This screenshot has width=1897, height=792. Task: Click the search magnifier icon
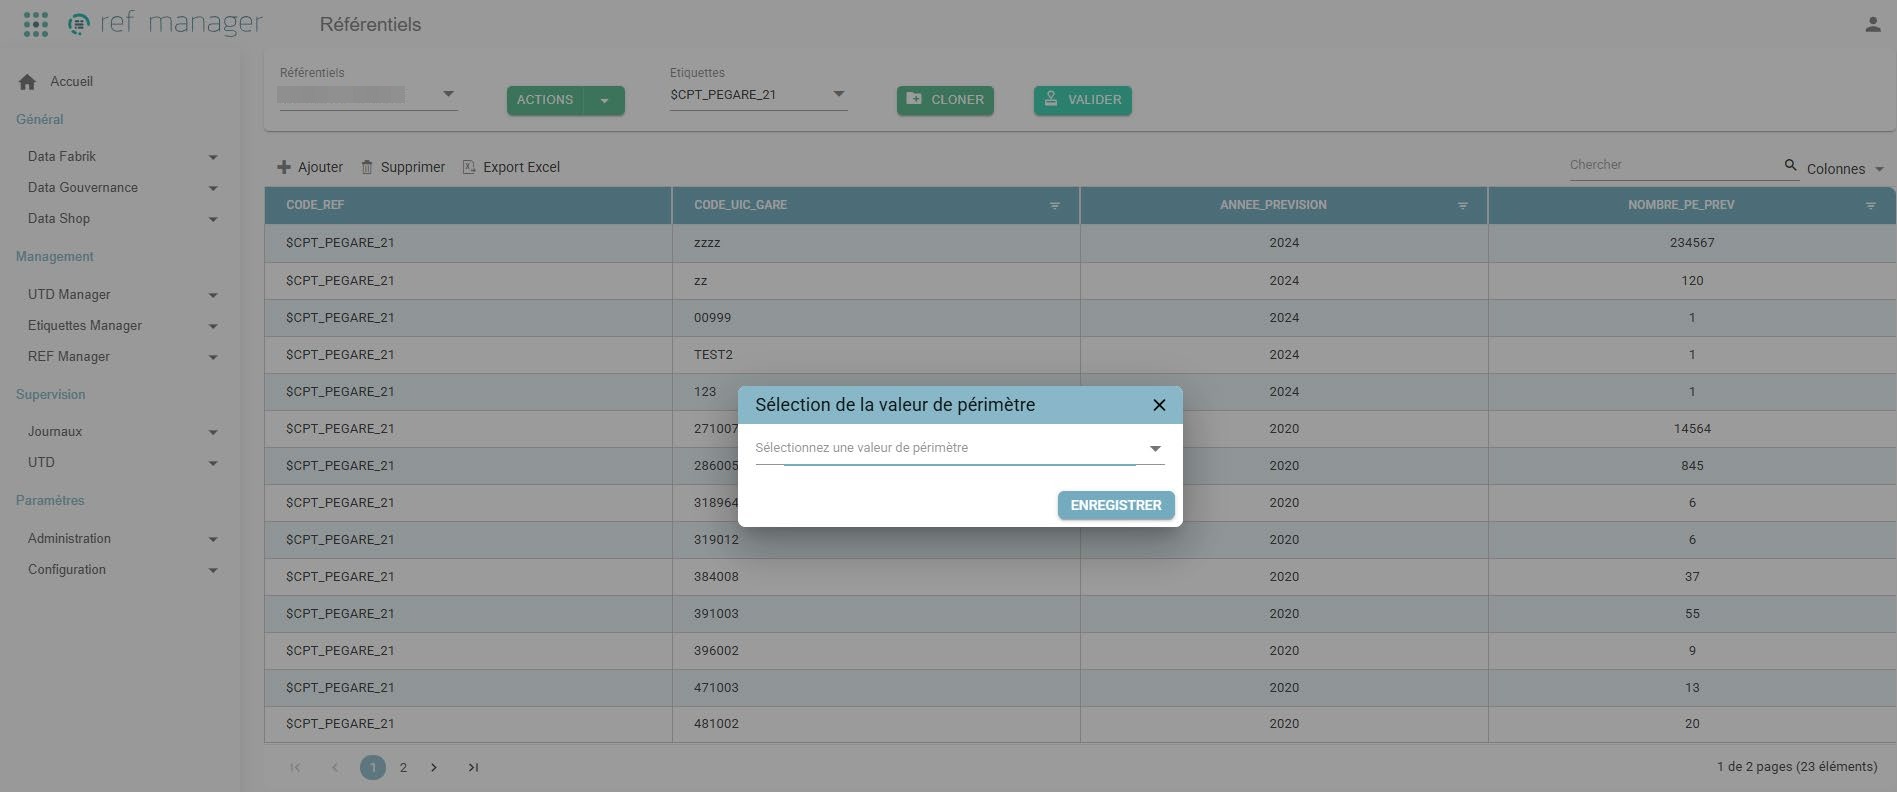[1790, 165]
